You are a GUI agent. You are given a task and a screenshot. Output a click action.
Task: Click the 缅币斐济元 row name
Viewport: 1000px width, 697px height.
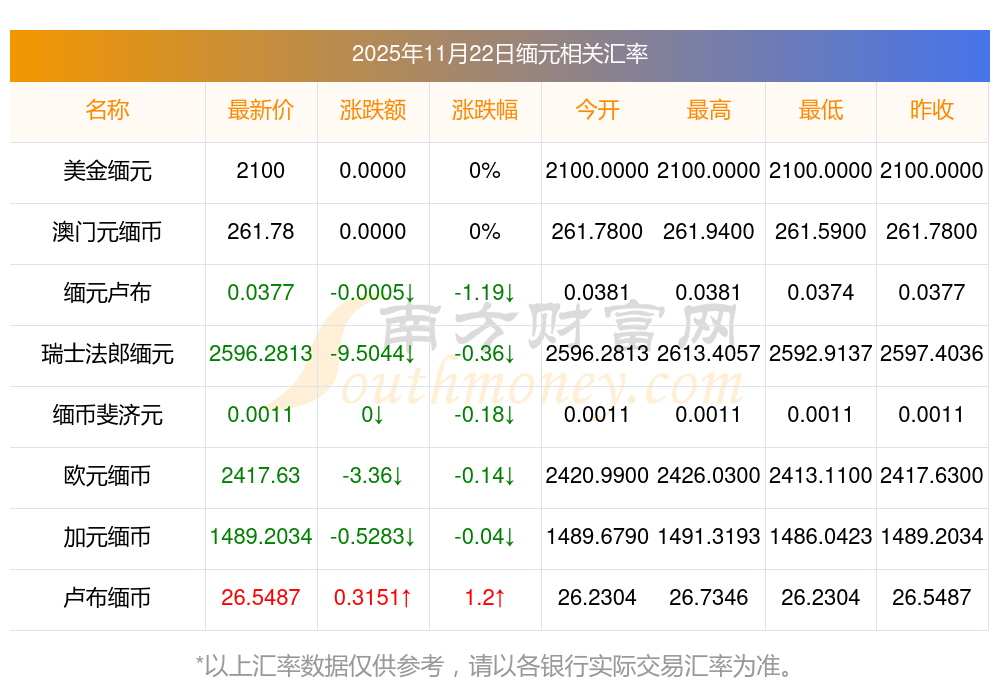[x=107, y=415]
